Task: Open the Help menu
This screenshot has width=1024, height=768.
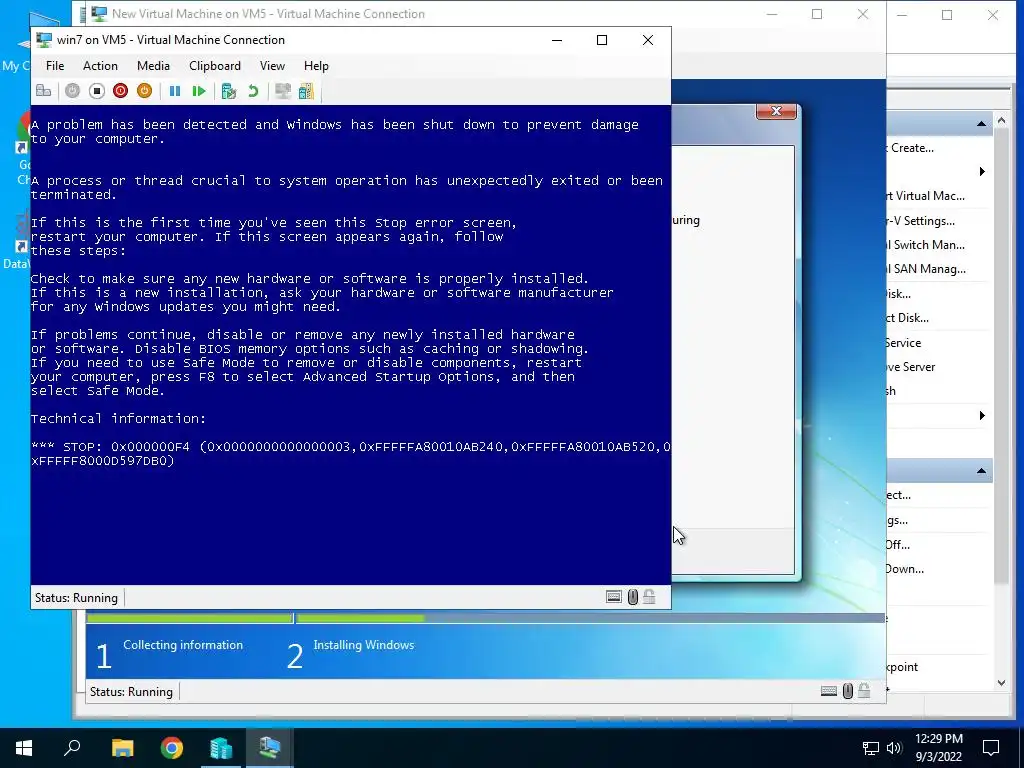Action: point(316,66)
